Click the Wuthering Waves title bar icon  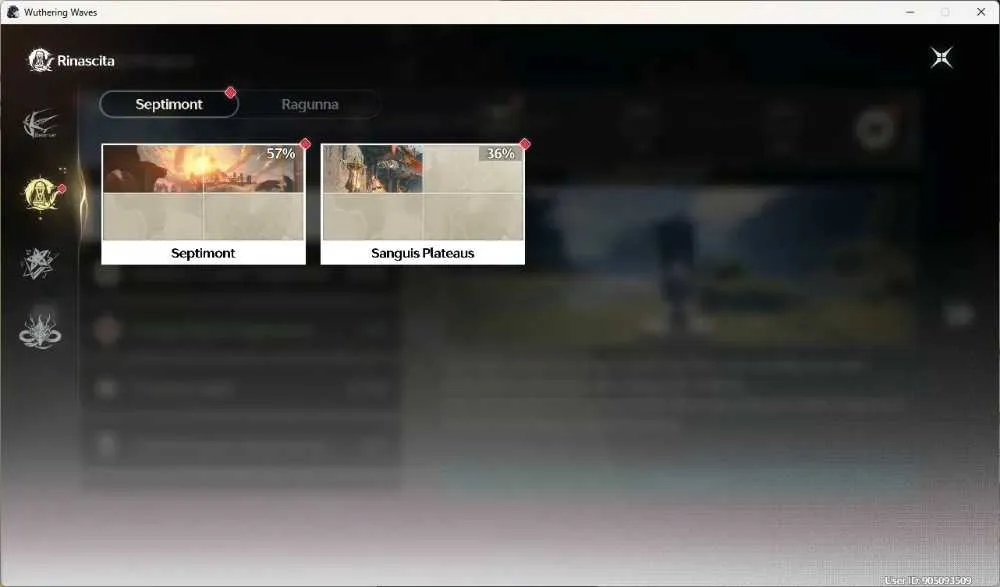tap(13, 12)
